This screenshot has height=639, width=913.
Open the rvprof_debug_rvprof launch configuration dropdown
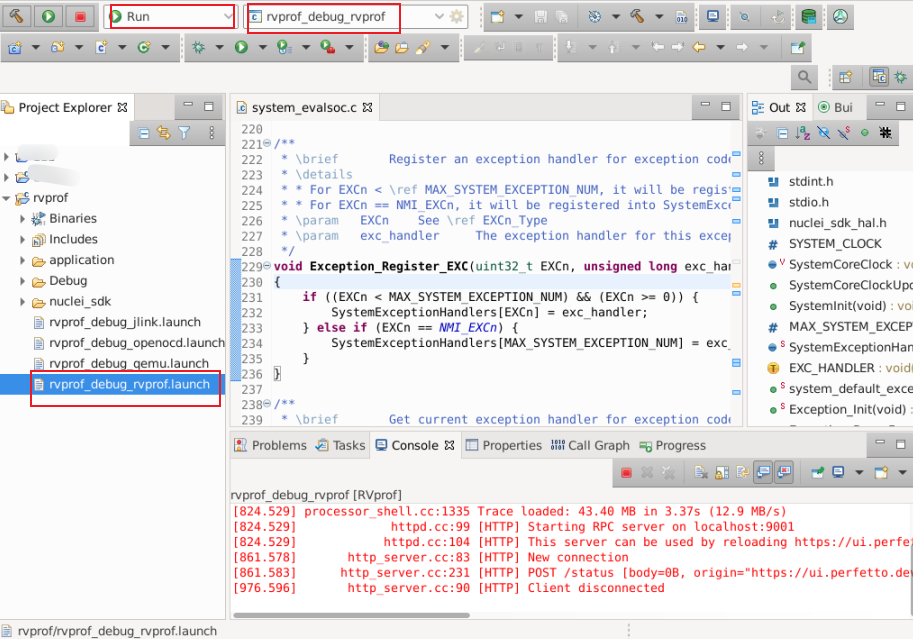439,17
